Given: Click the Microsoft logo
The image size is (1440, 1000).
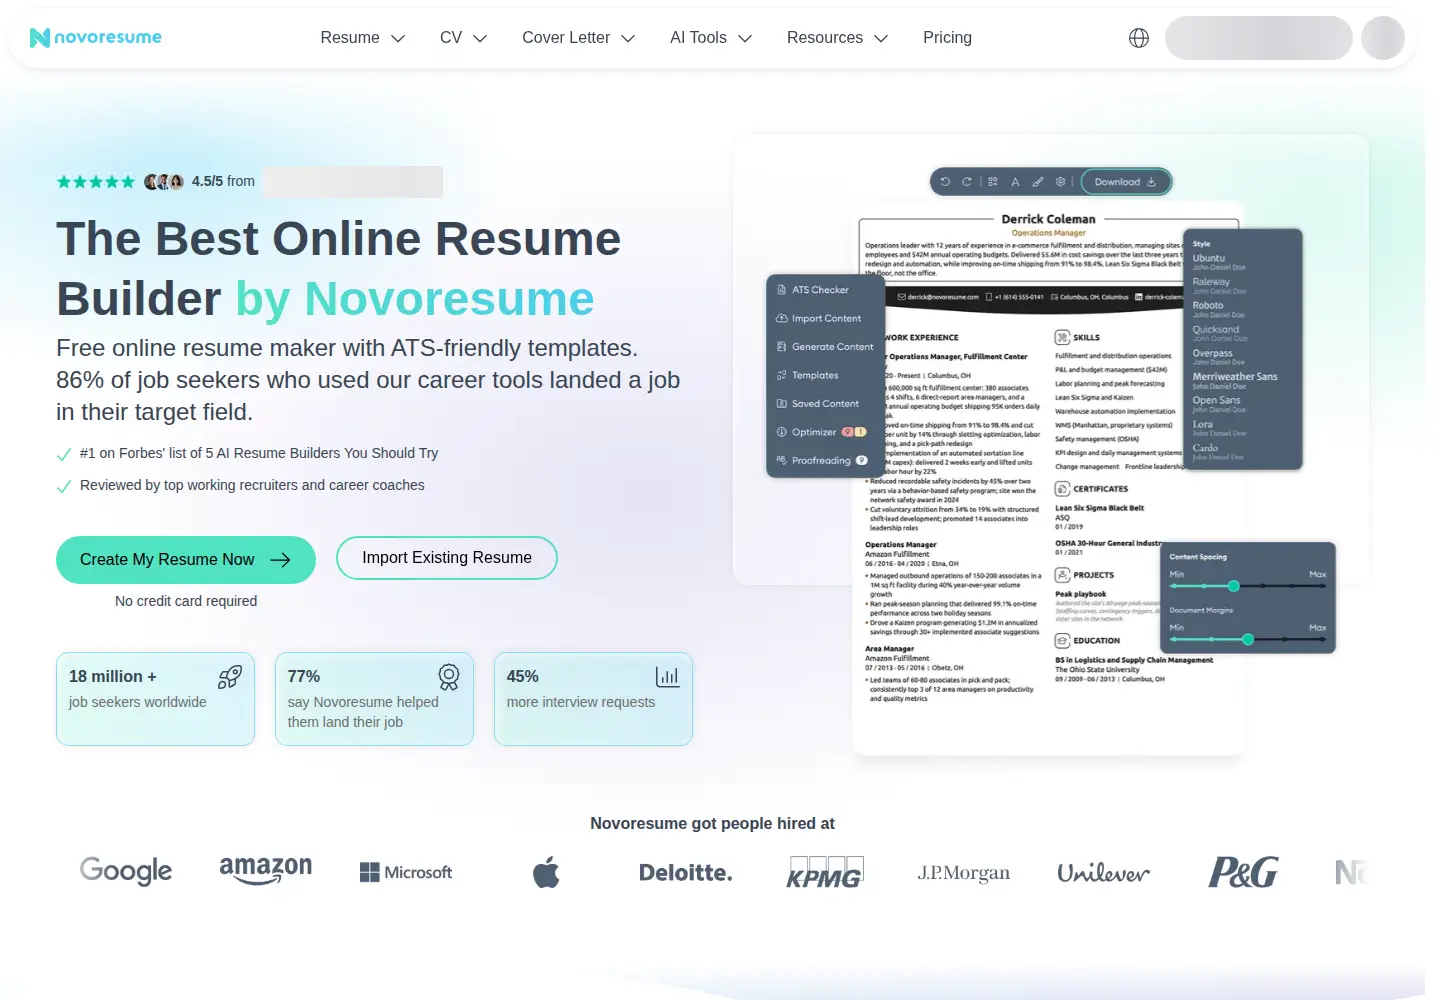Looking at the screenshot, I should (406, 872).
